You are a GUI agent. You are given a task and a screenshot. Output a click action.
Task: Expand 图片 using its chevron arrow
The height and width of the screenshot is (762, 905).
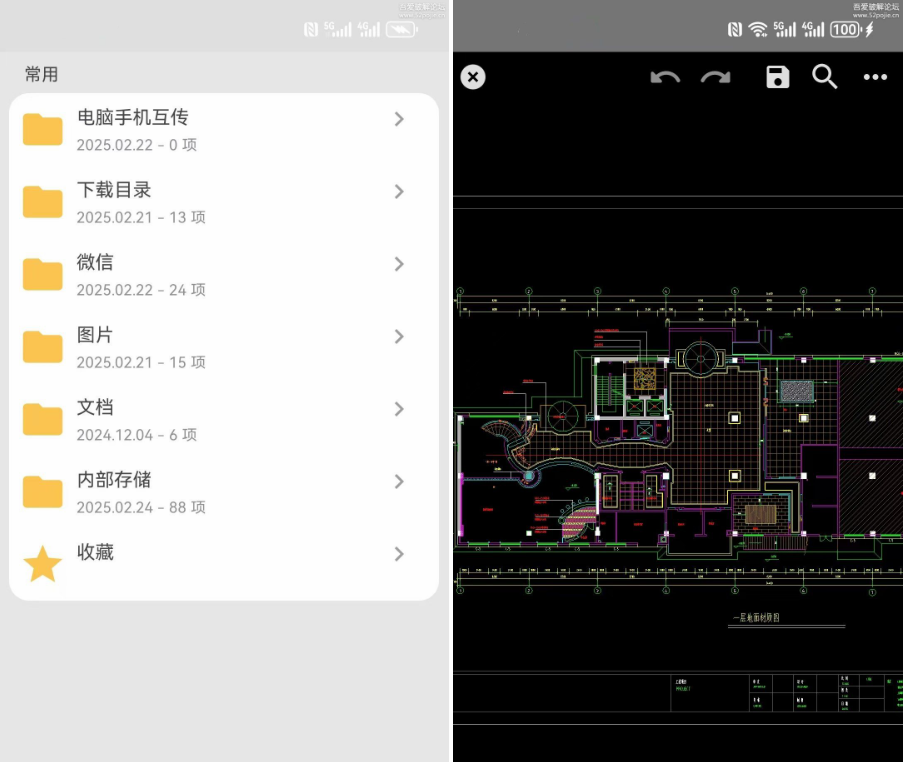coord(399,337)
